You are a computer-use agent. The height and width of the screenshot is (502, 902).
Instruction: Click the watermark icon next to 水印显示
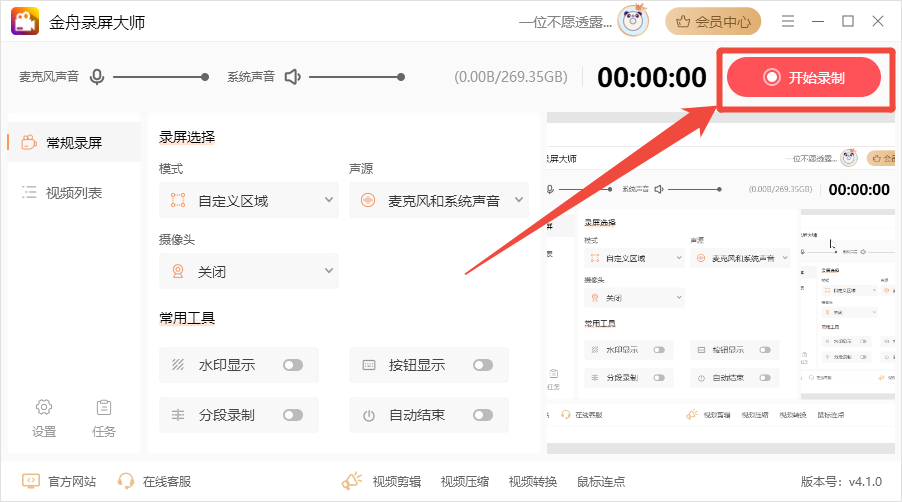point(178,365)
